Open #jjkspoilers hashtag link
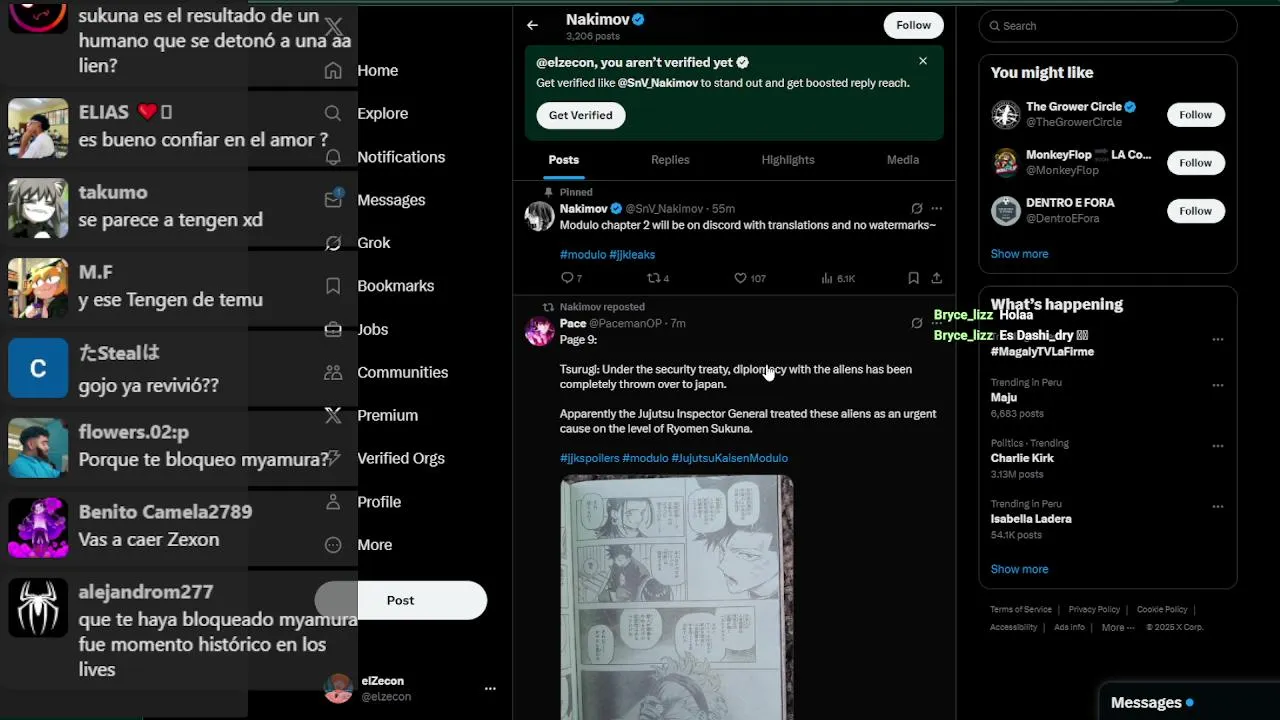The height and width of the screenshot is (720, 1280). (589, 458)
